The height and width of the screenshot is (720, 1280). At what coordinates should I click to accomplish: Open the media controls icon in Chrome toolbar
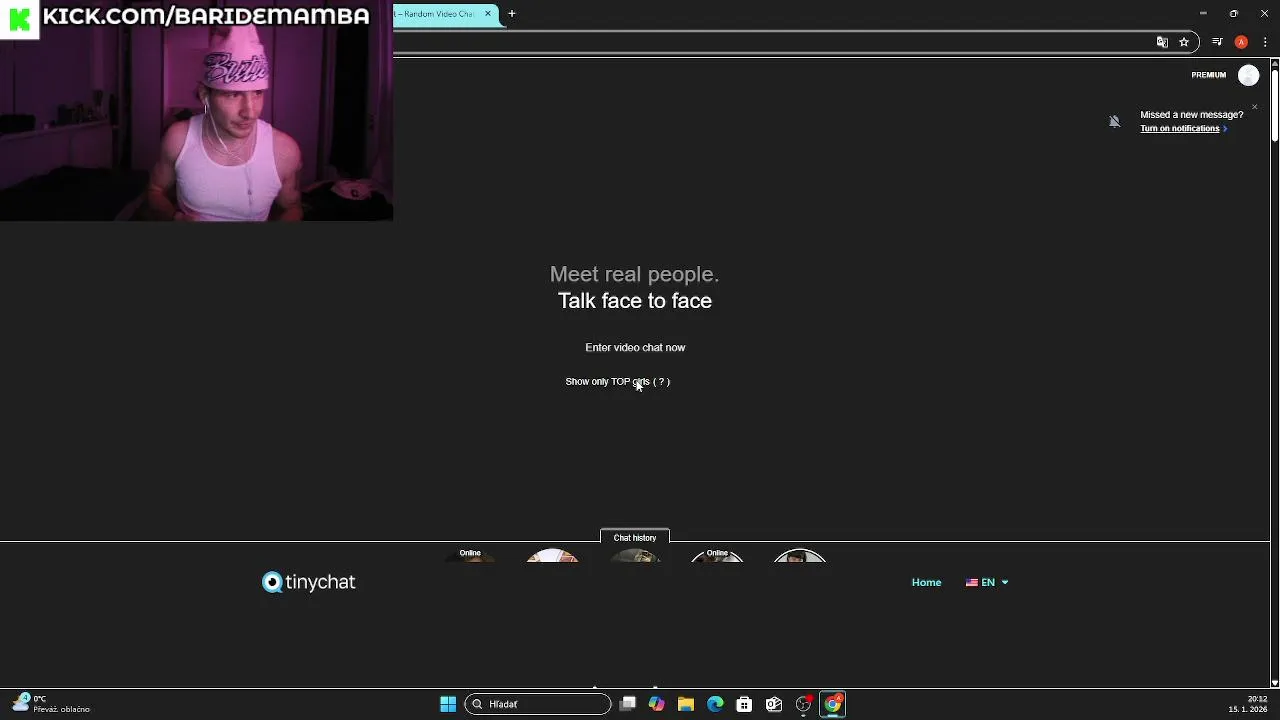[x=1217, y=42]
